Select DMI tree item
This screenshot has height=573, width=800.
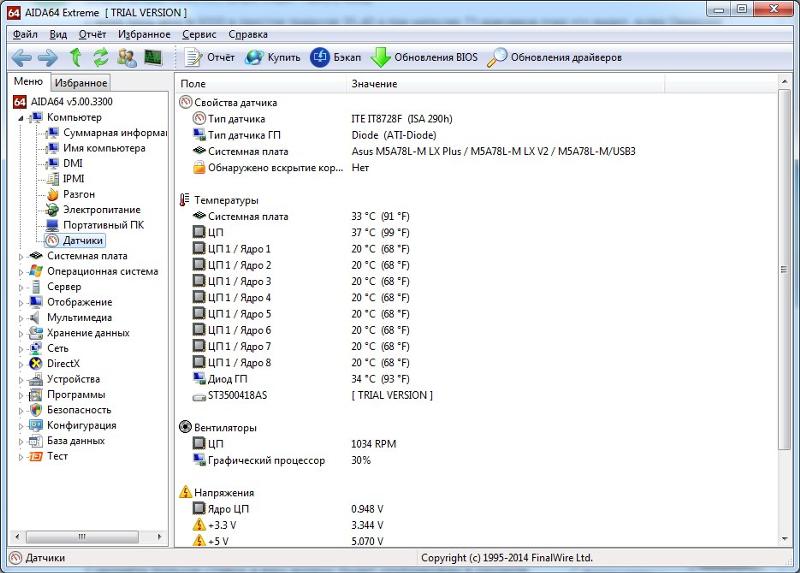point(72,163)
